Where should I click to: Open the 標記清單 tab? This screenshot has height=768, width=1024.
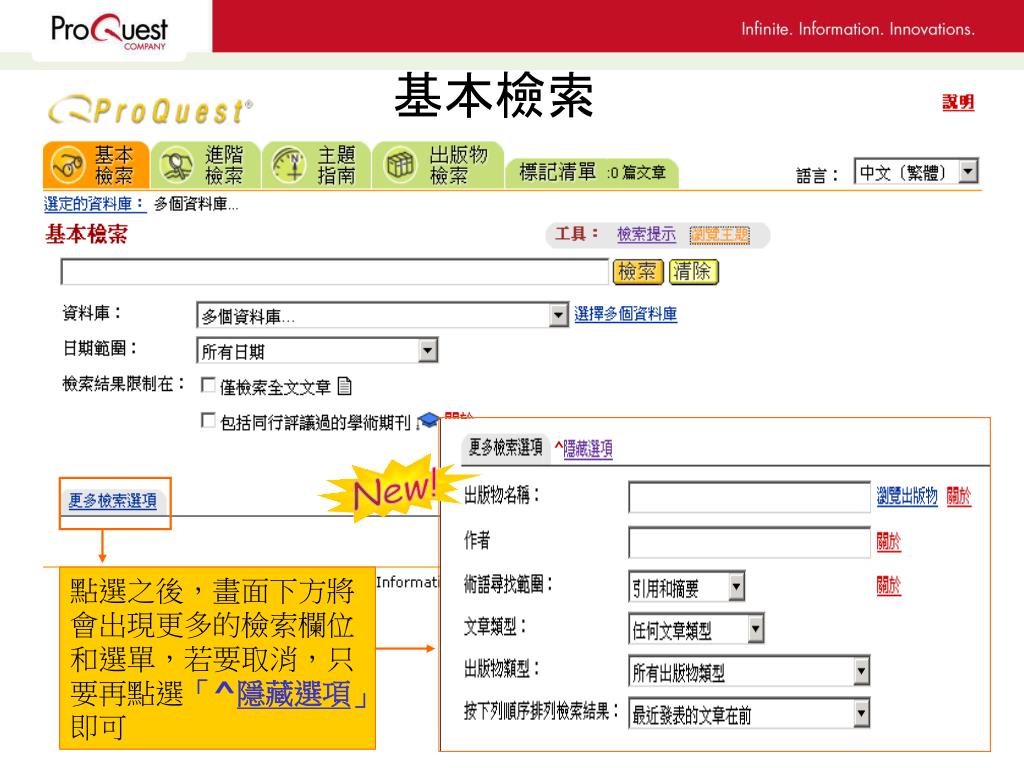click(592, 172)
